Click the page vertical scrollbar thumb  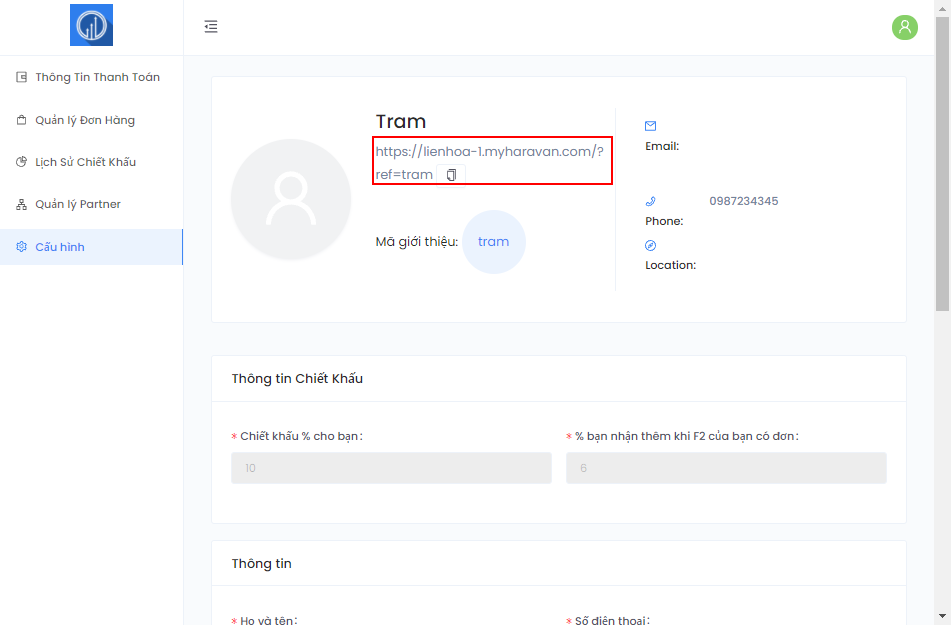point(942,164)
